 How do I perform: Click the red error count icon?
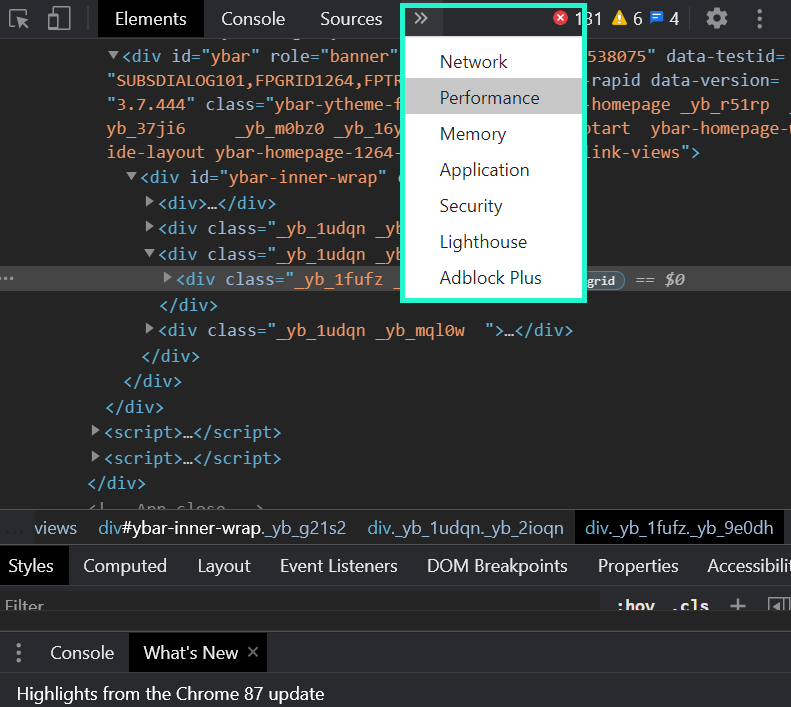(560, 18)
